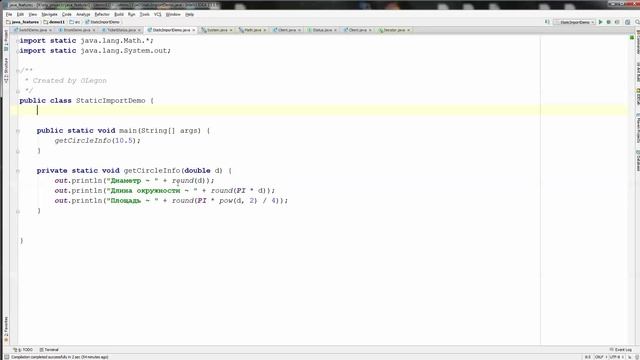Open the Help menu
The image size is (640, 360).
[x=189, y=14]
